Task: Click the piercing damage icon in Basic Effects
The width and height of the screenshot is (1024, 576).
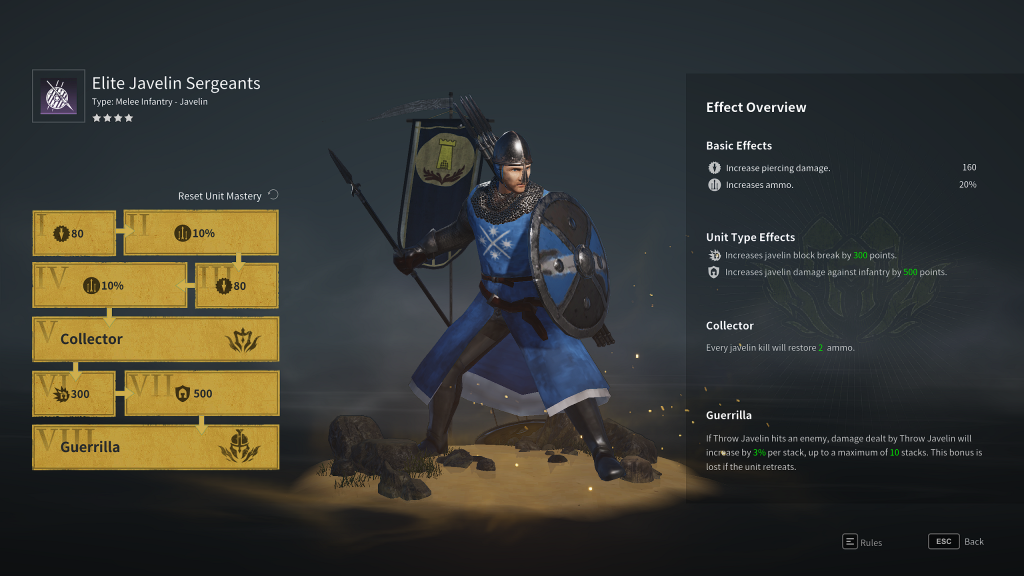Action: (714, 168)
